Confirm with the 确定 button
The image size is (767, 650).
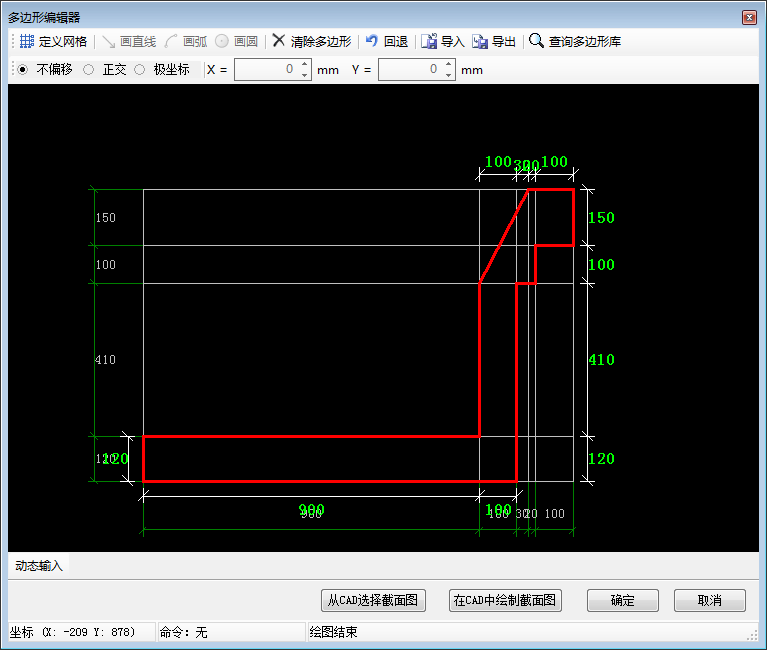(623, 600)
